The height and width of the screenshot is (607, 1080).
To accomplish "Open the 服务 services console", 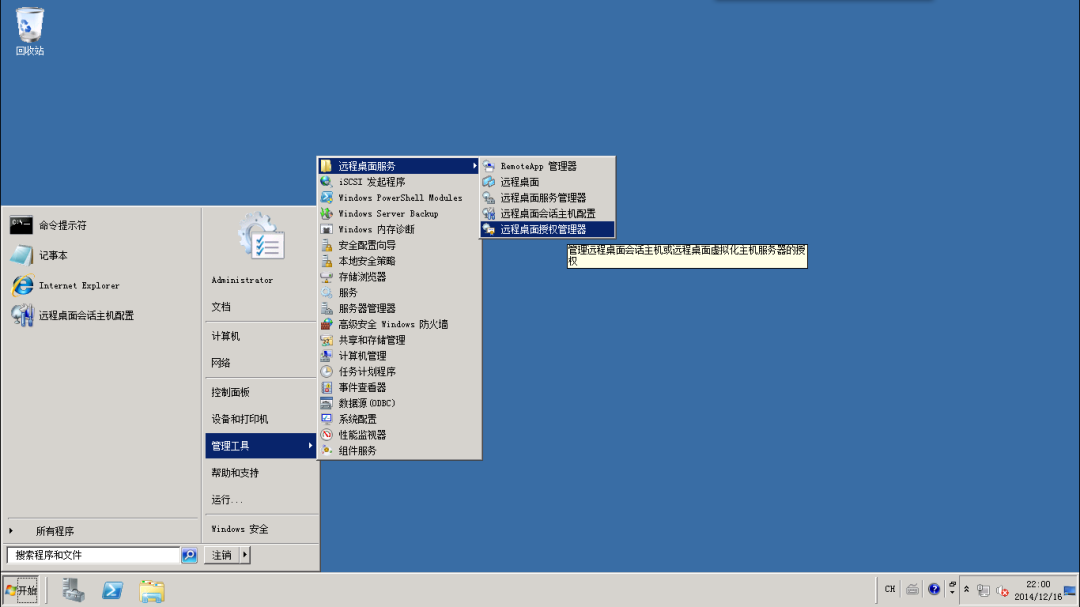I will click(399, 293).
